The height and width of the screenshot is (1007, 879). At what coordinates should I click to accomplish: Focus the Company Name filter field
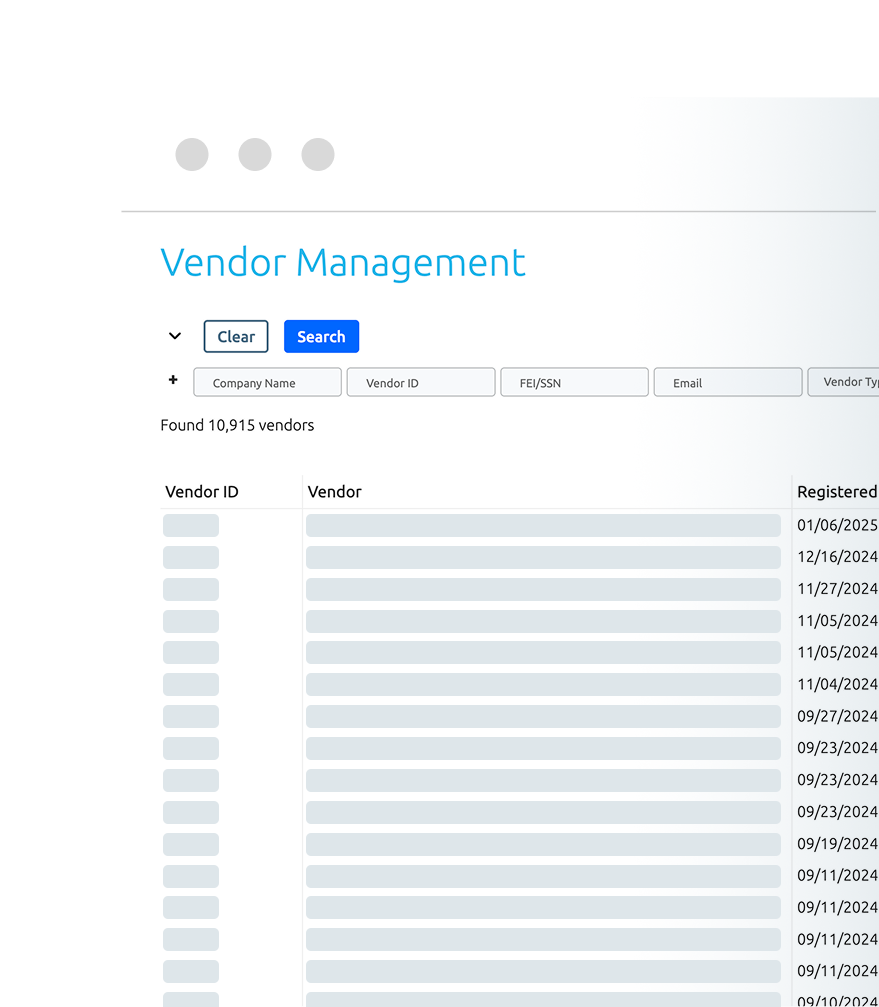pos(267,383)
